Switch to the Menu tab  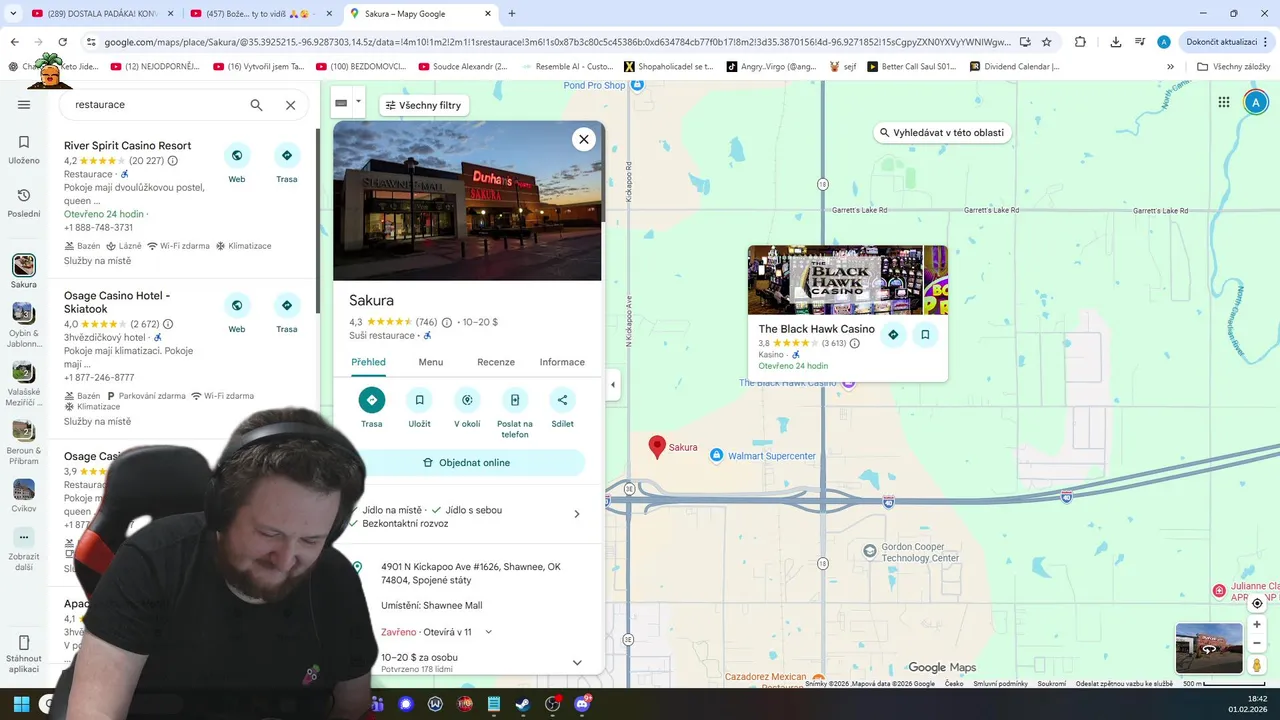pyautogui.click(x=431, y=362)
